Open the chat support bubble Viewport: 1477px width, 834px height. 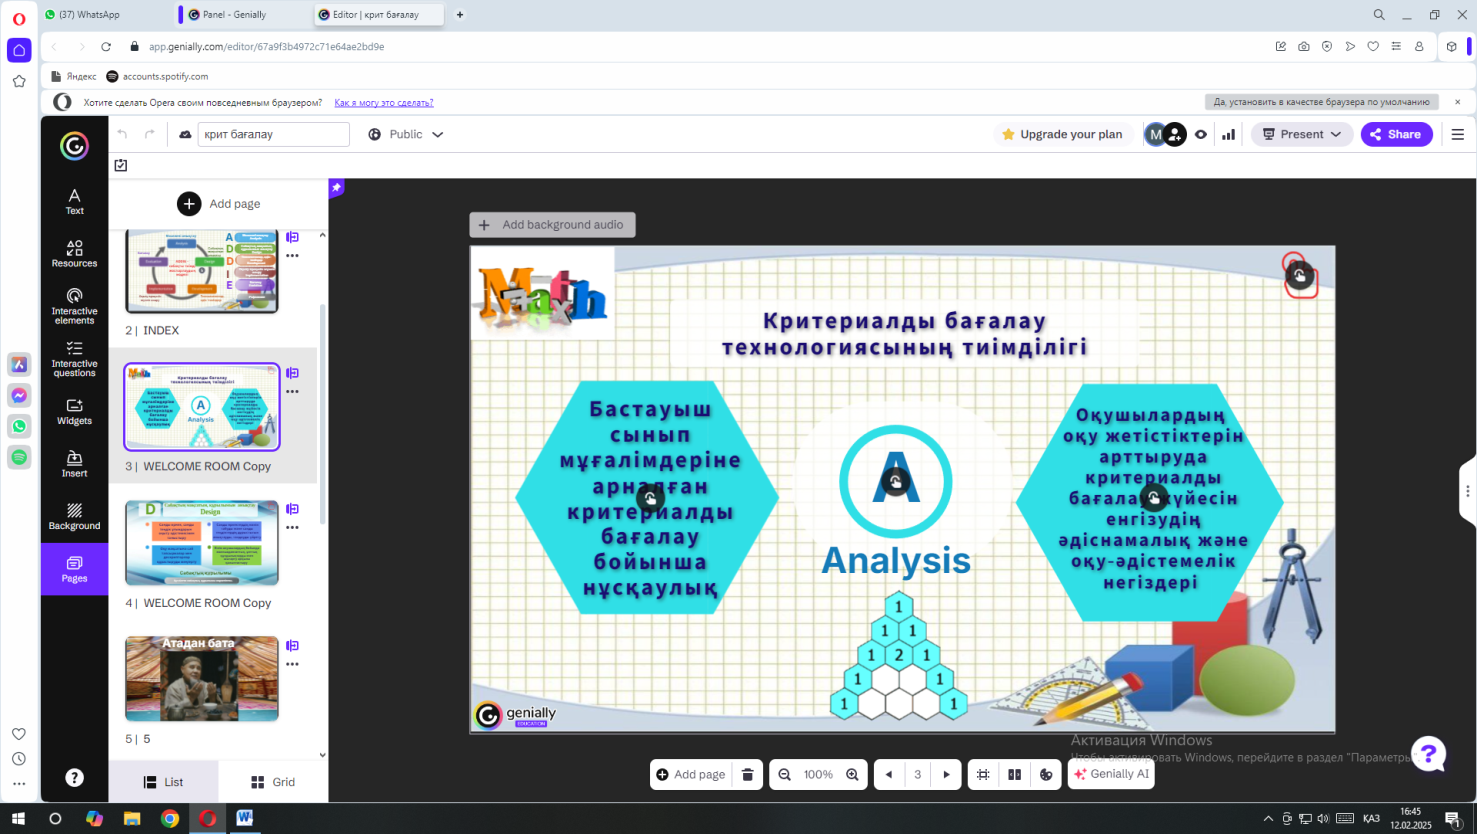(1429, 753)
